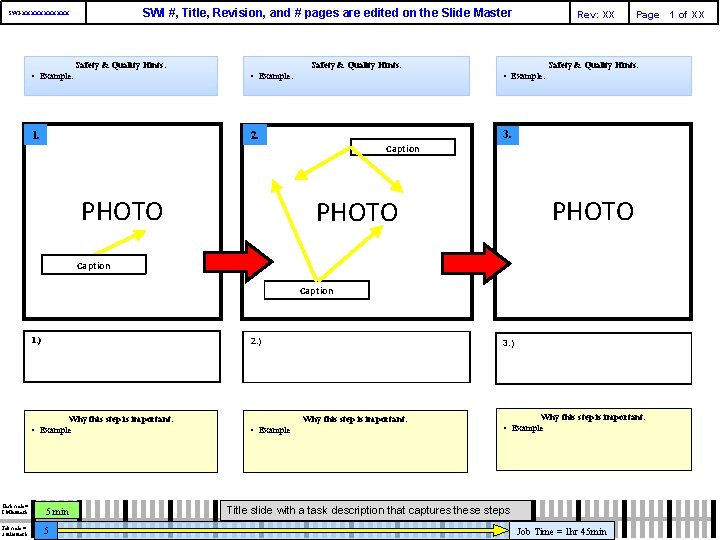Select red arrow between photo 2 and 3
Image resolution: width=720 pixels, height=540 pixels.
click(476, 263)
